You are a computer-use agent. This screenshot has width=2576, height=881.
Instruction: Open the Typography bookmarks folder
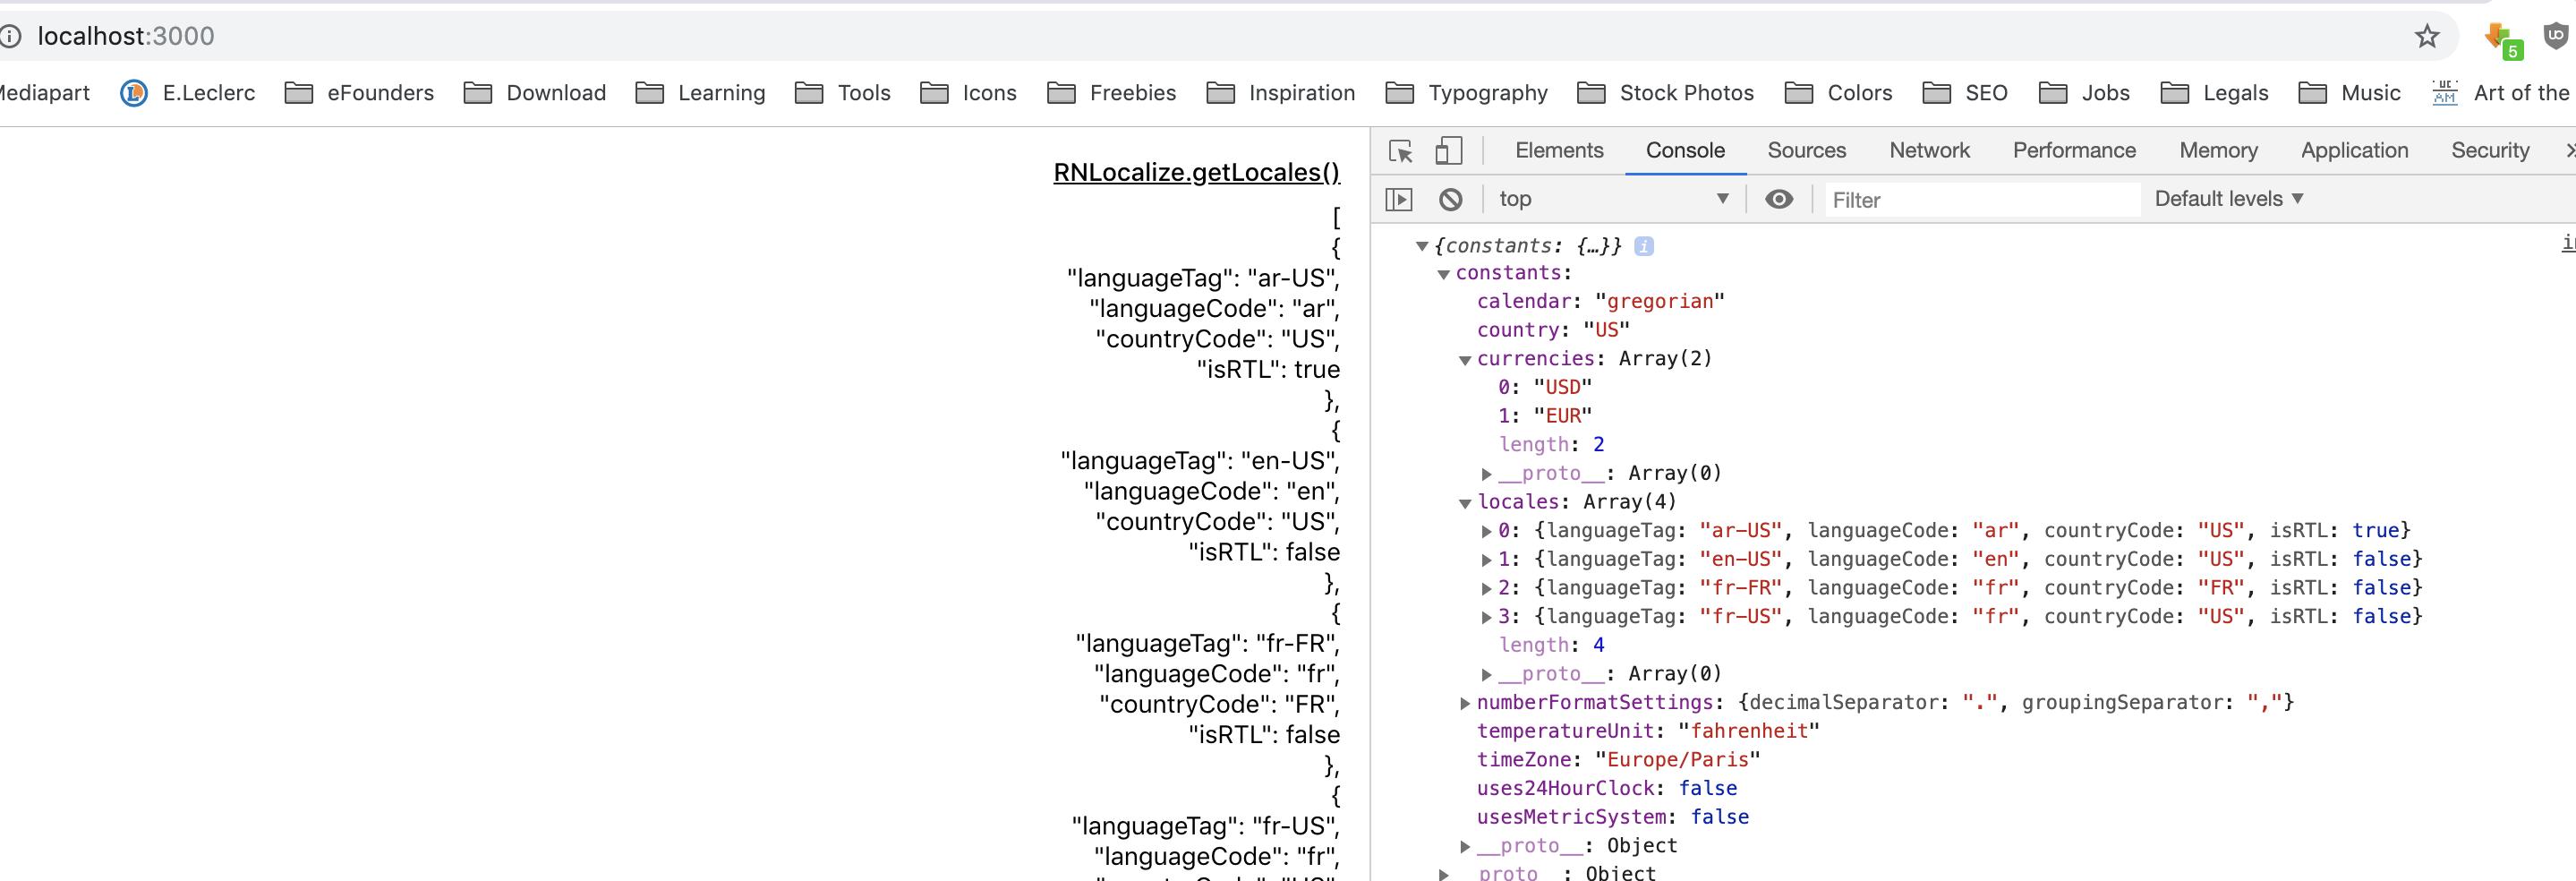pos(1466,93)
